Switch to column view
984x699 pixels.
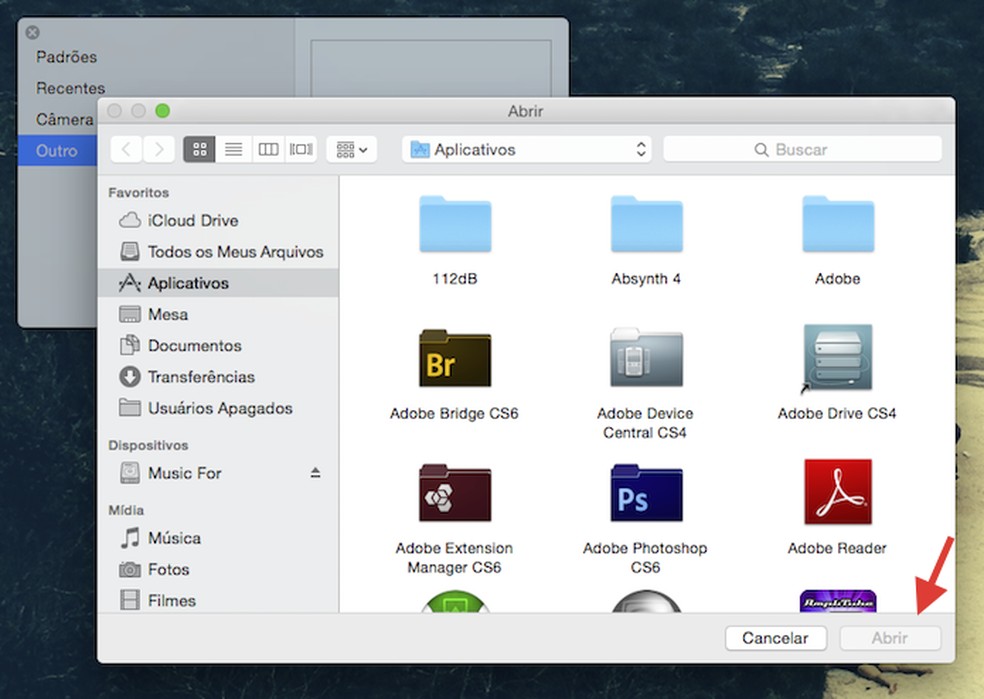(267, 148)
